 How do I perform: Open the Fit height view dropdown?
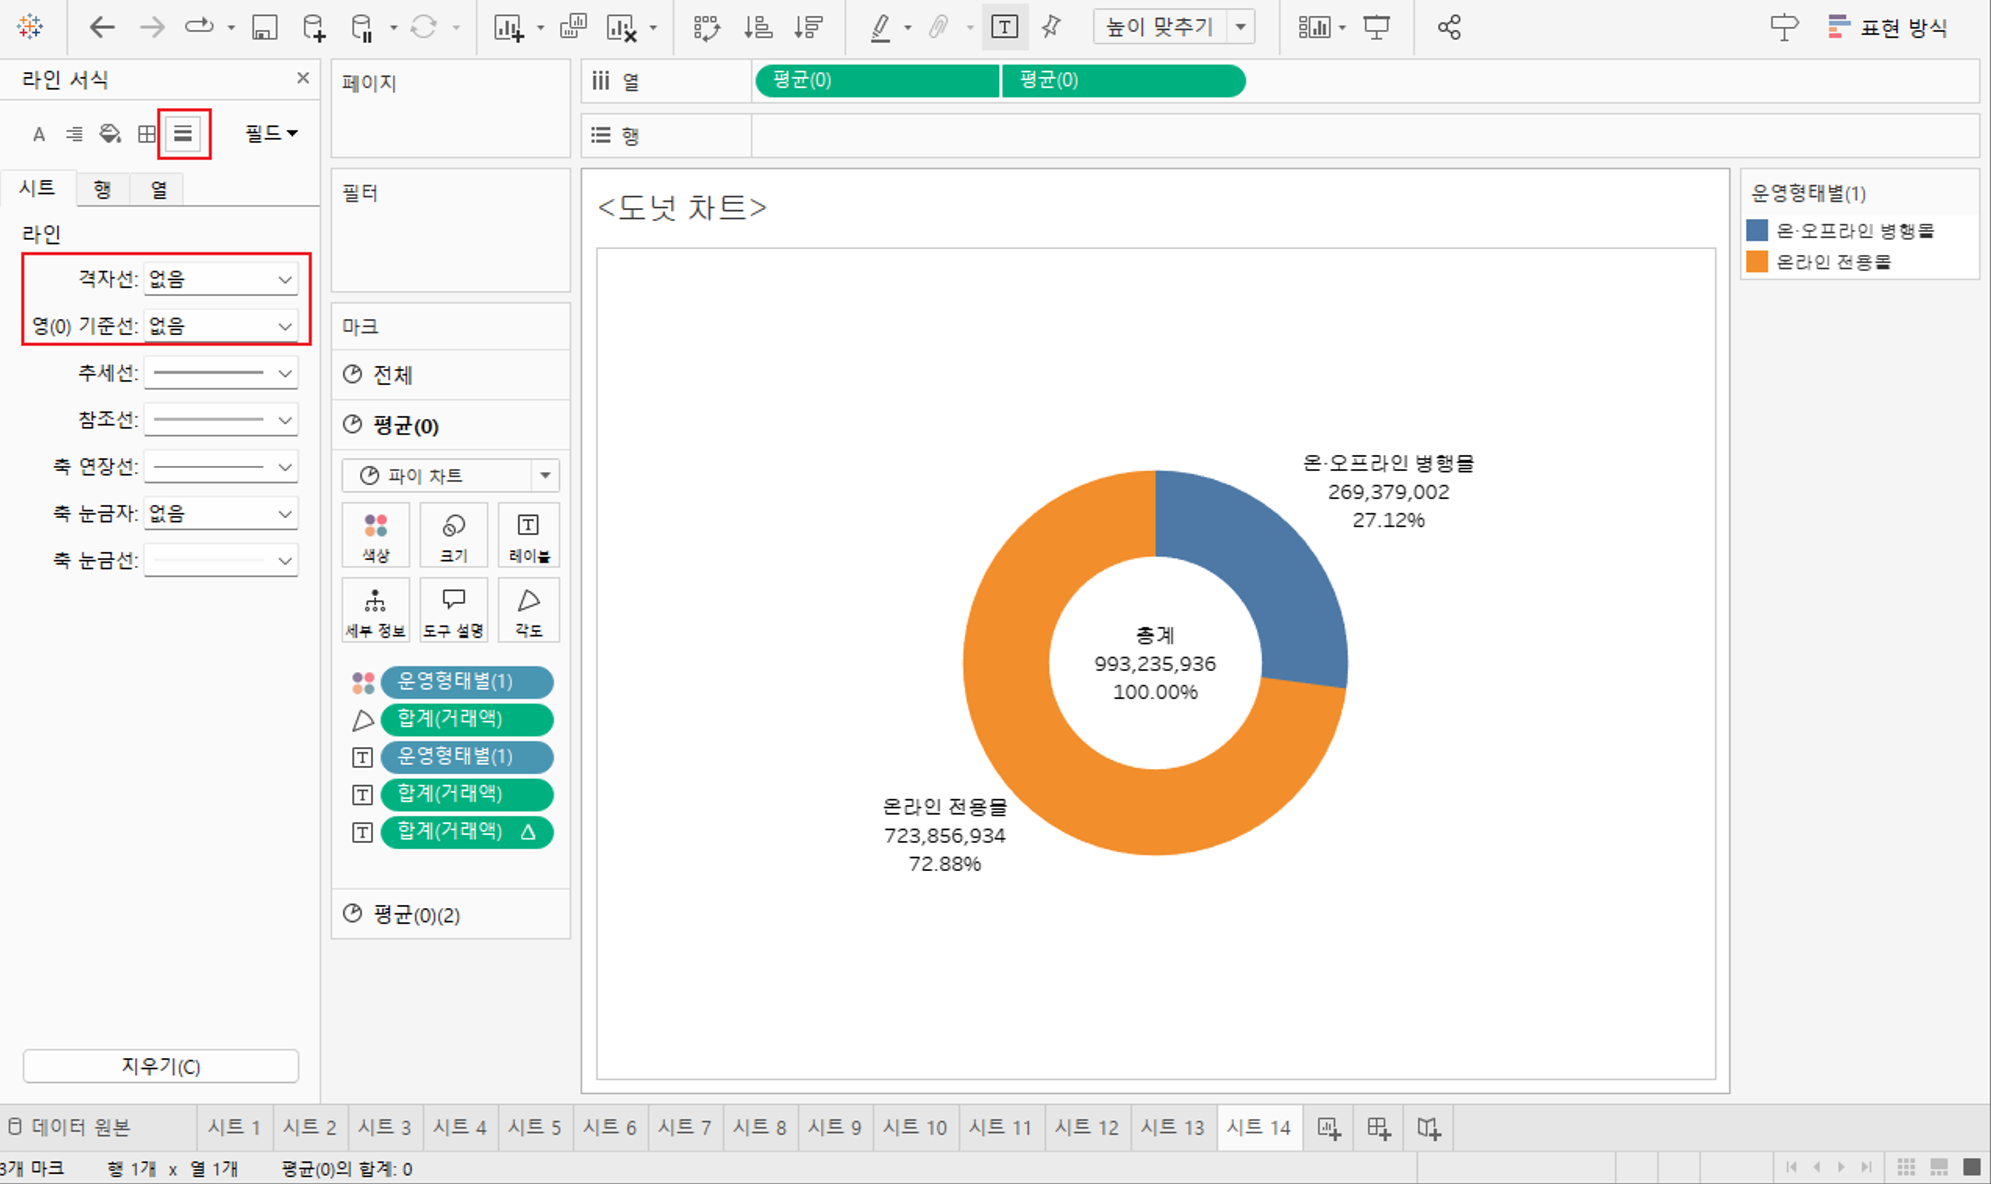[1241, 27]
